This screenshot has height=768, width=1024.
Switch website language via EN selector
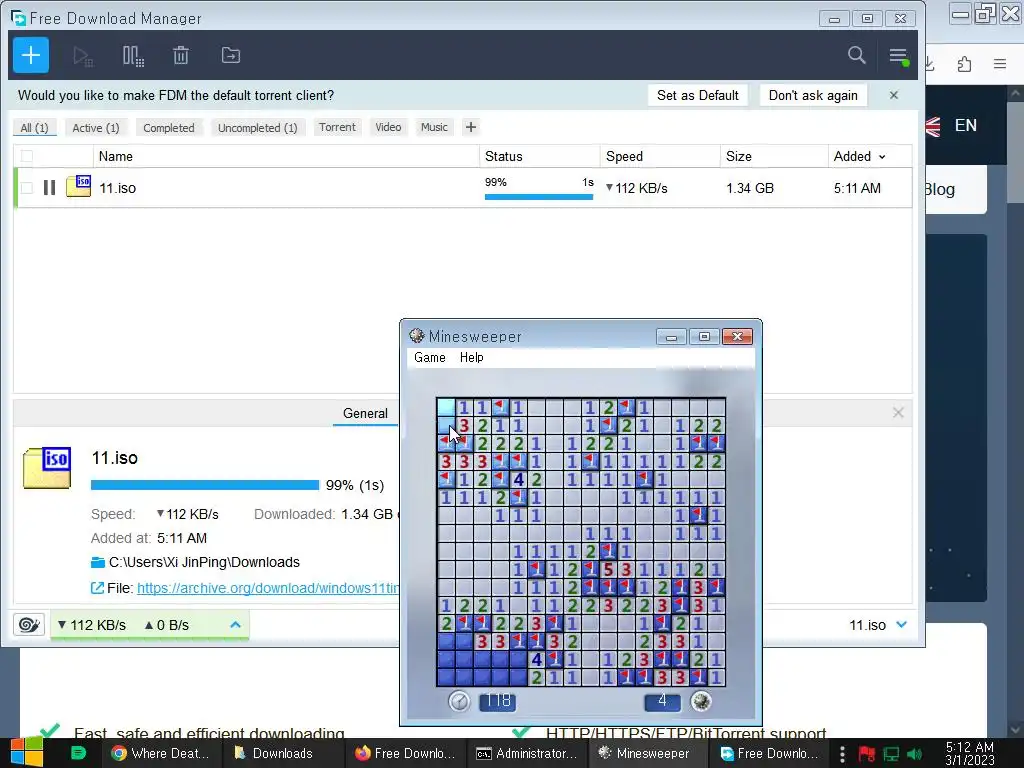pos(965,125)
